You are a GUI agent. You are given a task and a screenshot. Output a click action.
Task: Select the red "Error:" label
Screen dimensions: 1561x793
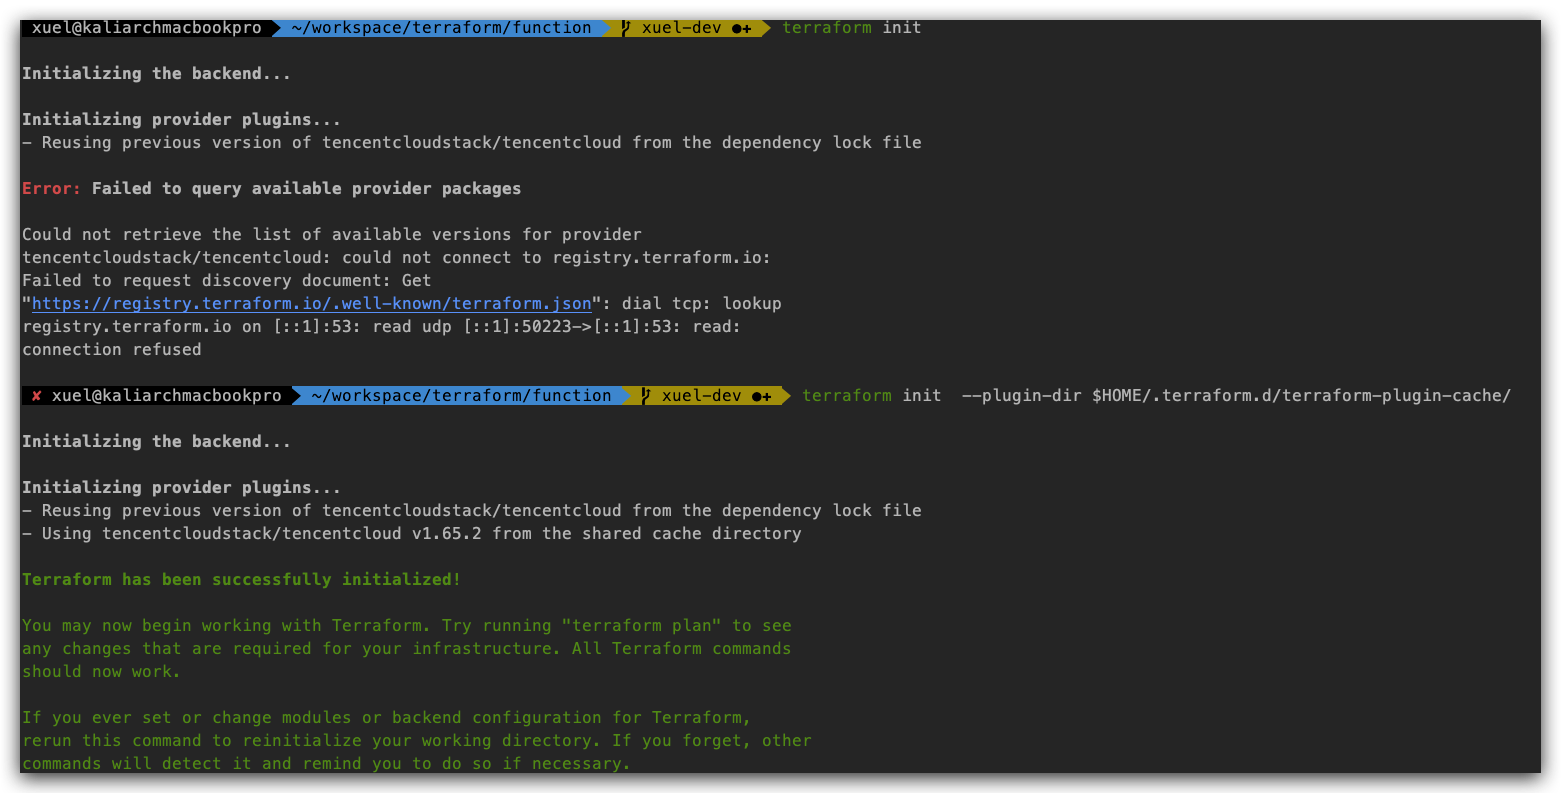(x=51, y=189)
